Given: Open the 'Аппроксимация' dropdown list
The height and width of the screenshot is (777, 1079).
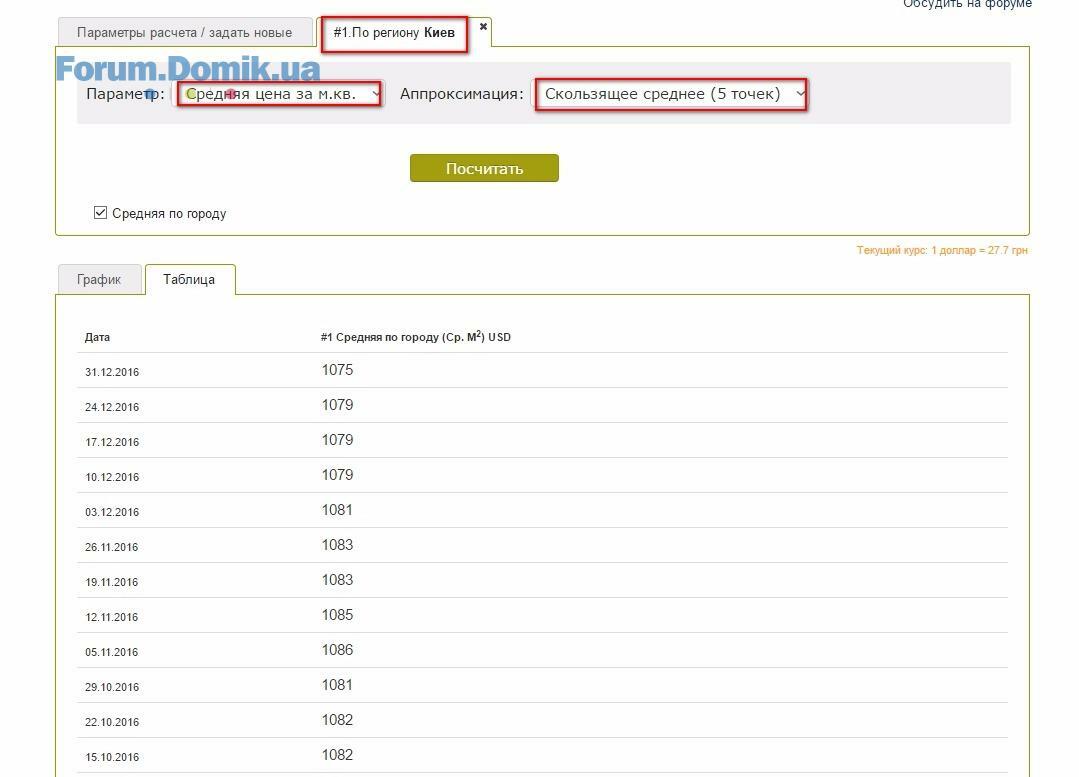Looking at the screenshot, I should [x=670, y=94].
